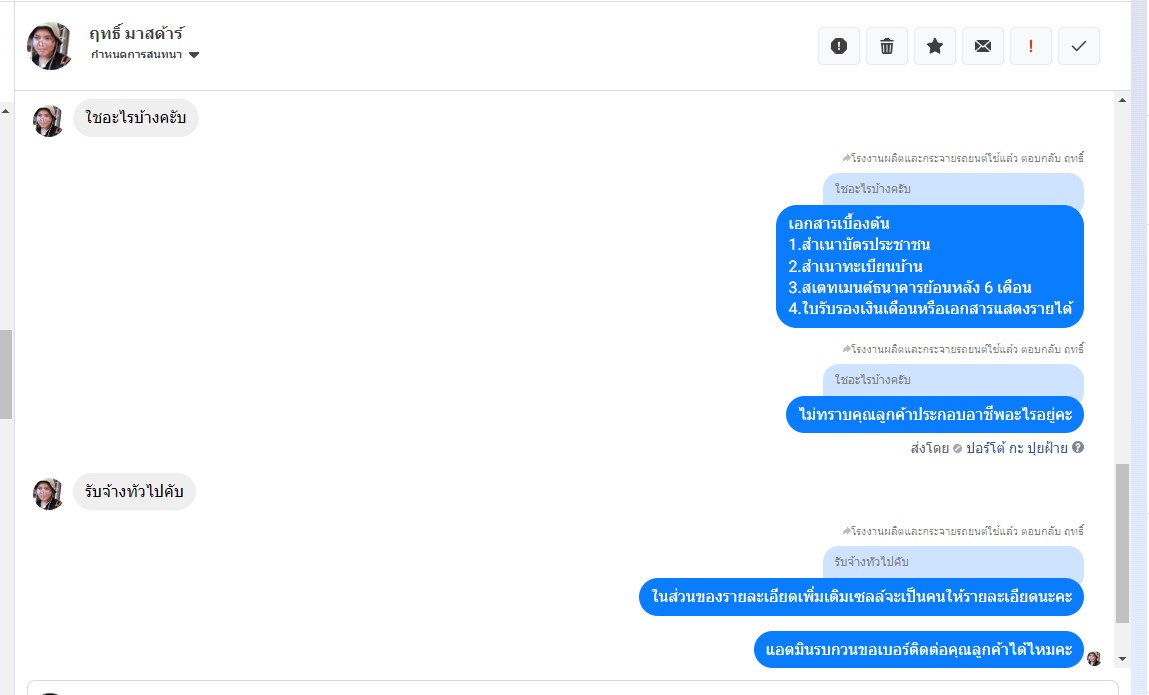Click the left panel scrollbar up arrow

pos(5,111)
